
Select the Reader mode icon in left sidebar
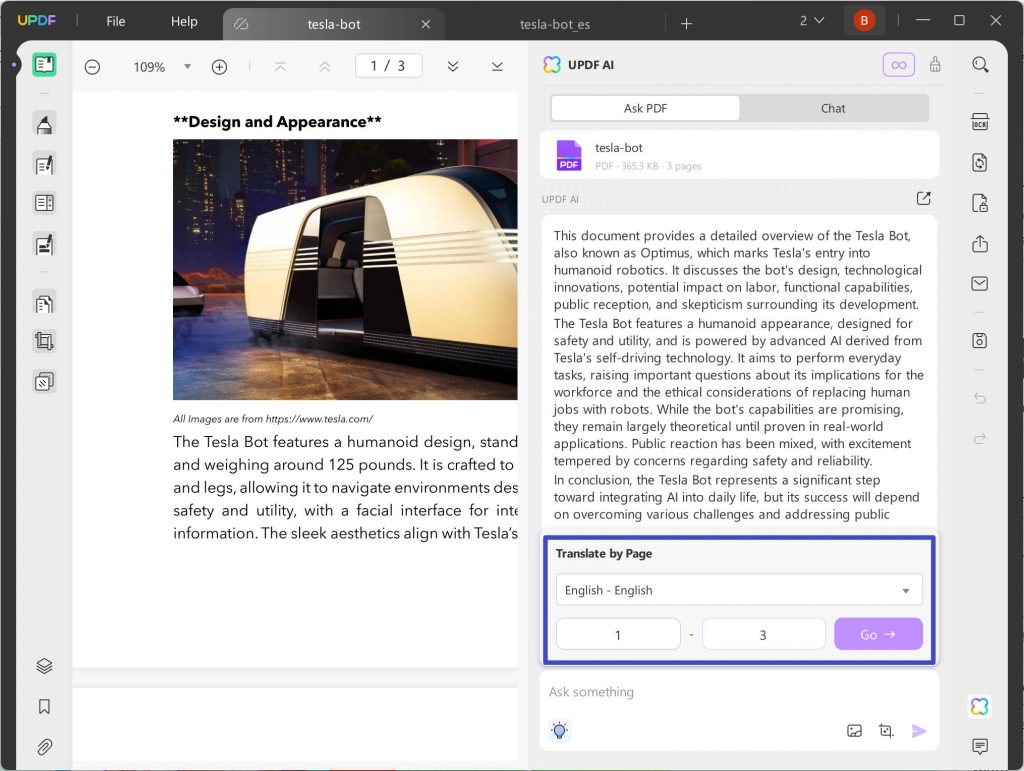tap(43, 64)
